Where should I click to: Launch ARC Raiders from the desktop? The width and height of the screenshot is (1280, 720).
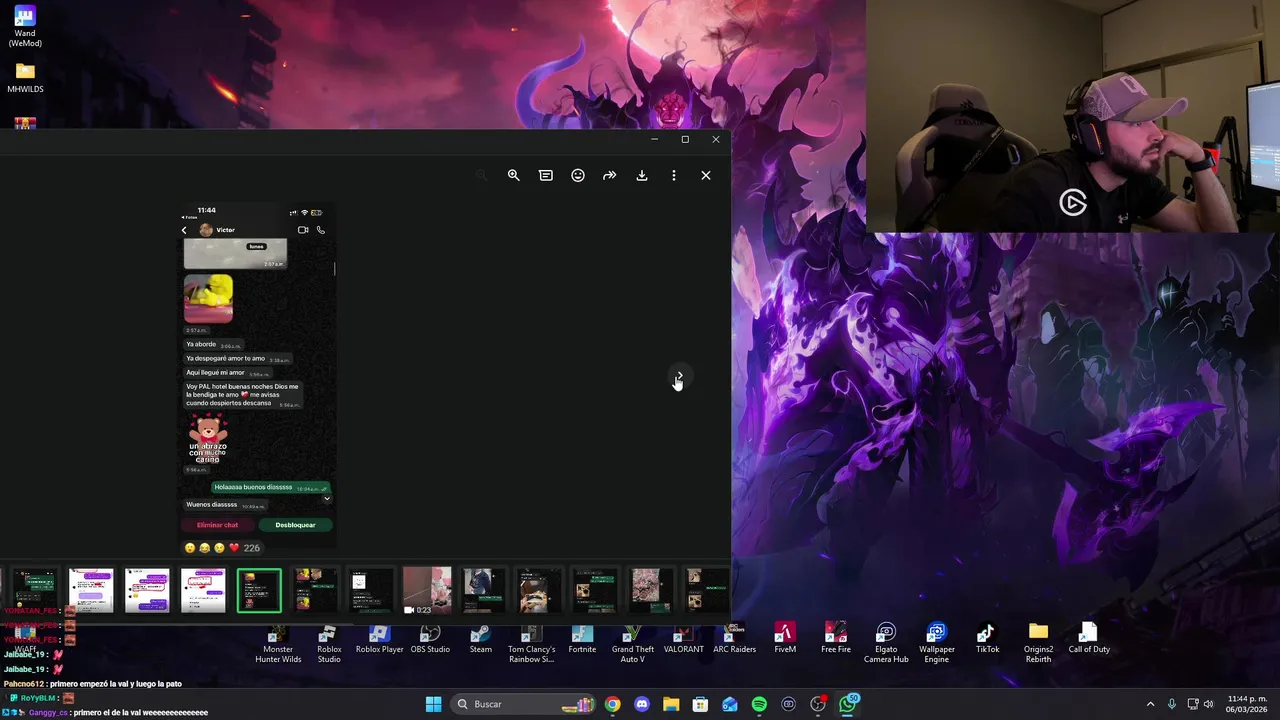click(734, 640)
